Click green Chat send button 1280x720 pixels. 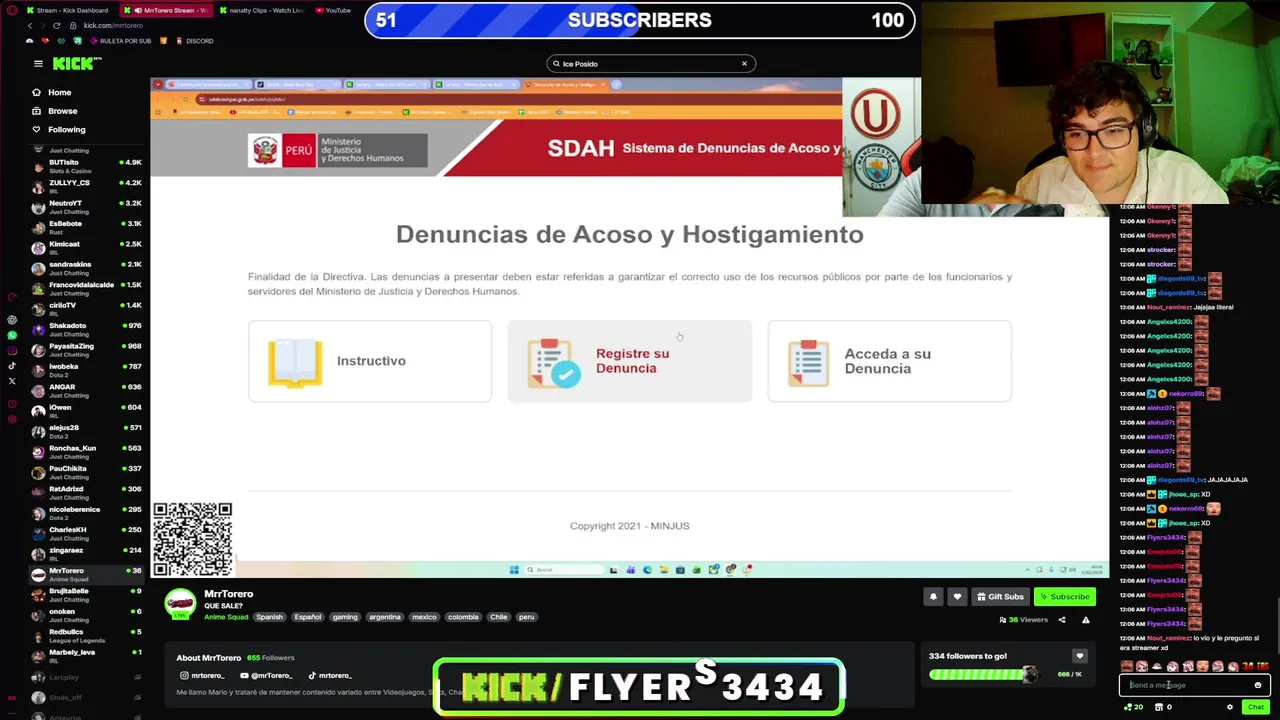click(1255, 707)
